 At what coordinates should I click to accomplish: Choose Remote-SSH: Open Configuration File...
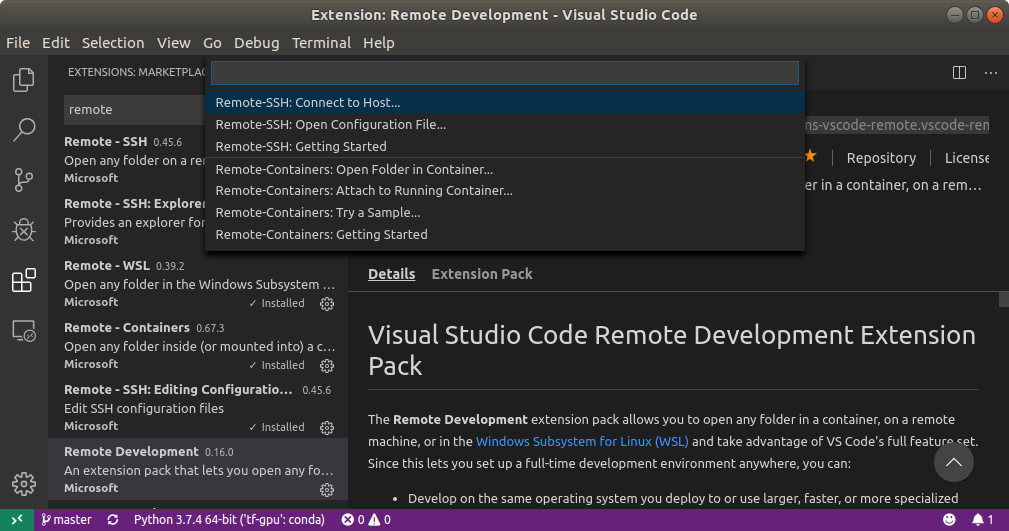point(504,124)
